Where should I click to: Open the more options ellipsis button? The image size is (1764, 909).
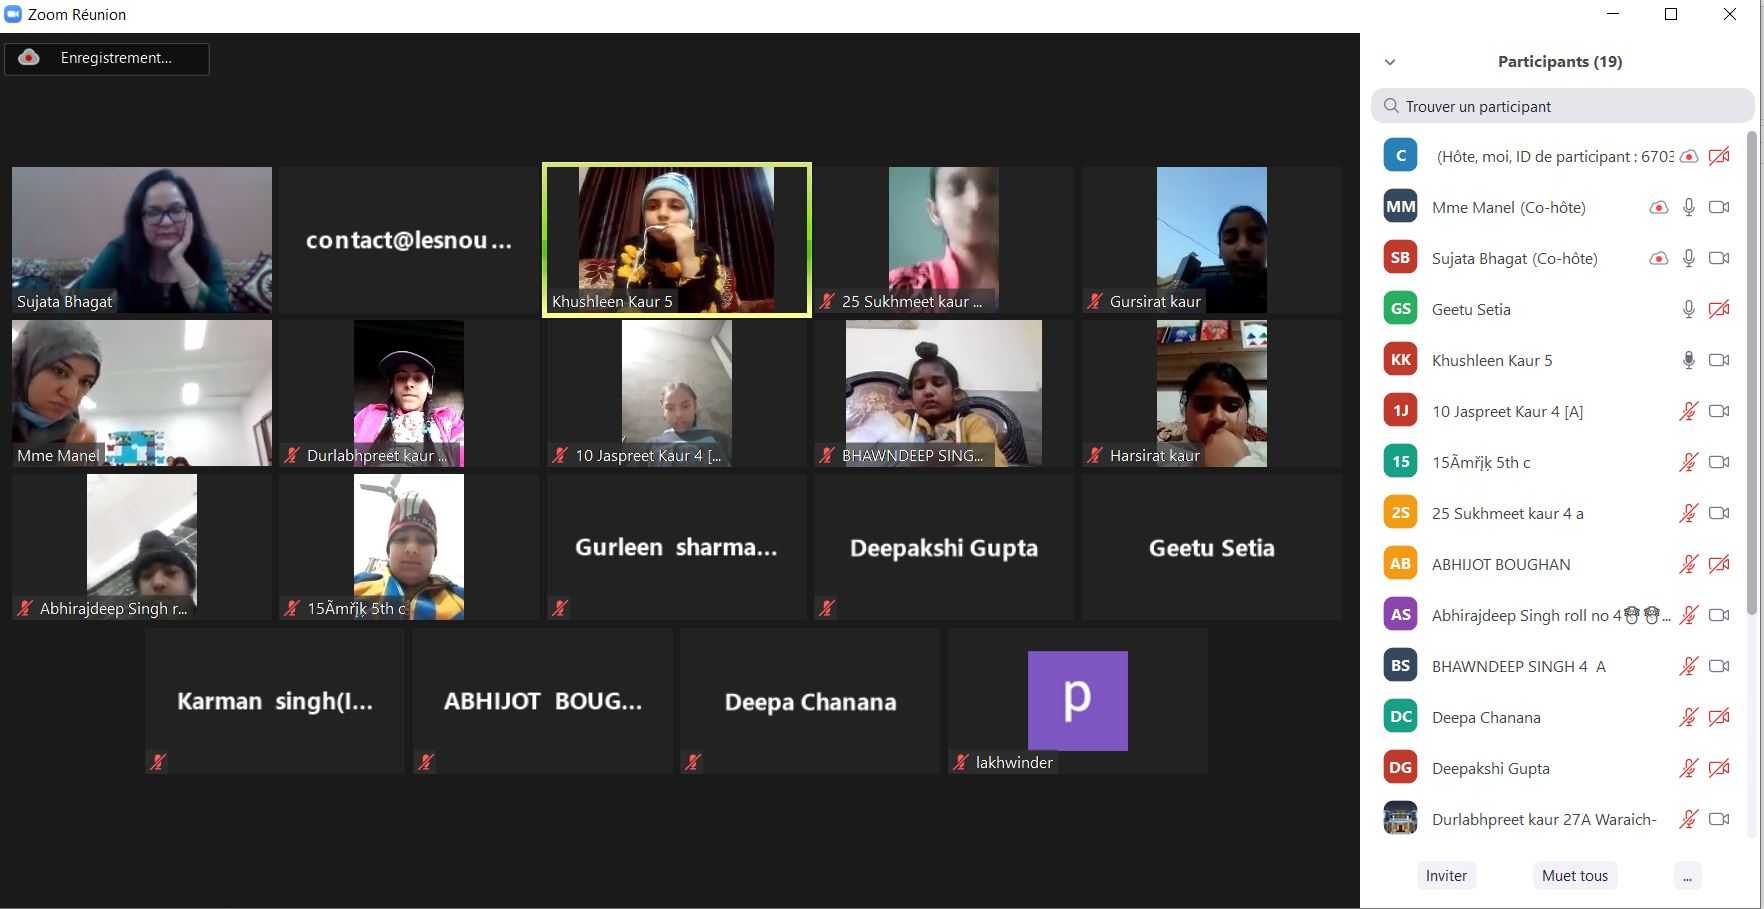point(1686,876)
